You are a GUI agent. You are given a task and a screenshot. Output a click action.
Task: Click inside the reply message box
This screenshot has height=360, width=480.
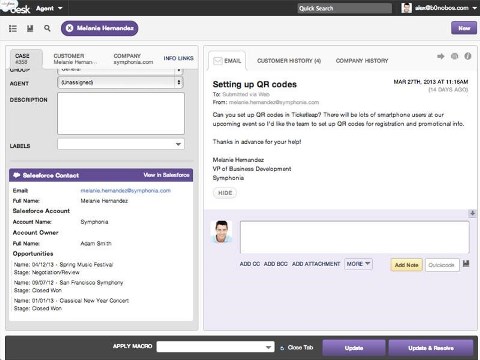coord(355,237)
